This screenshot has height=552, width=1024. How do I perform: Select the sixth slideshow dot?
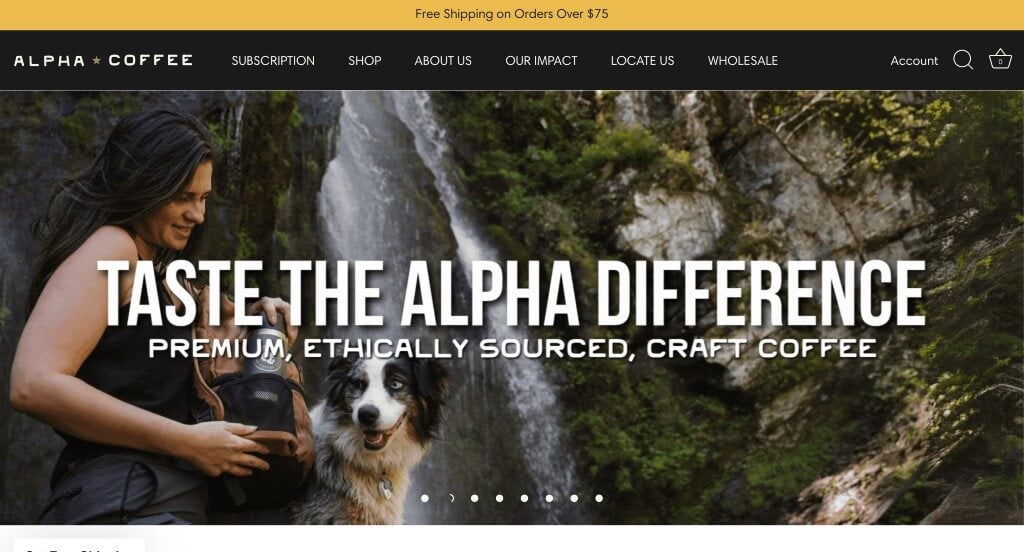pos(549,498)
